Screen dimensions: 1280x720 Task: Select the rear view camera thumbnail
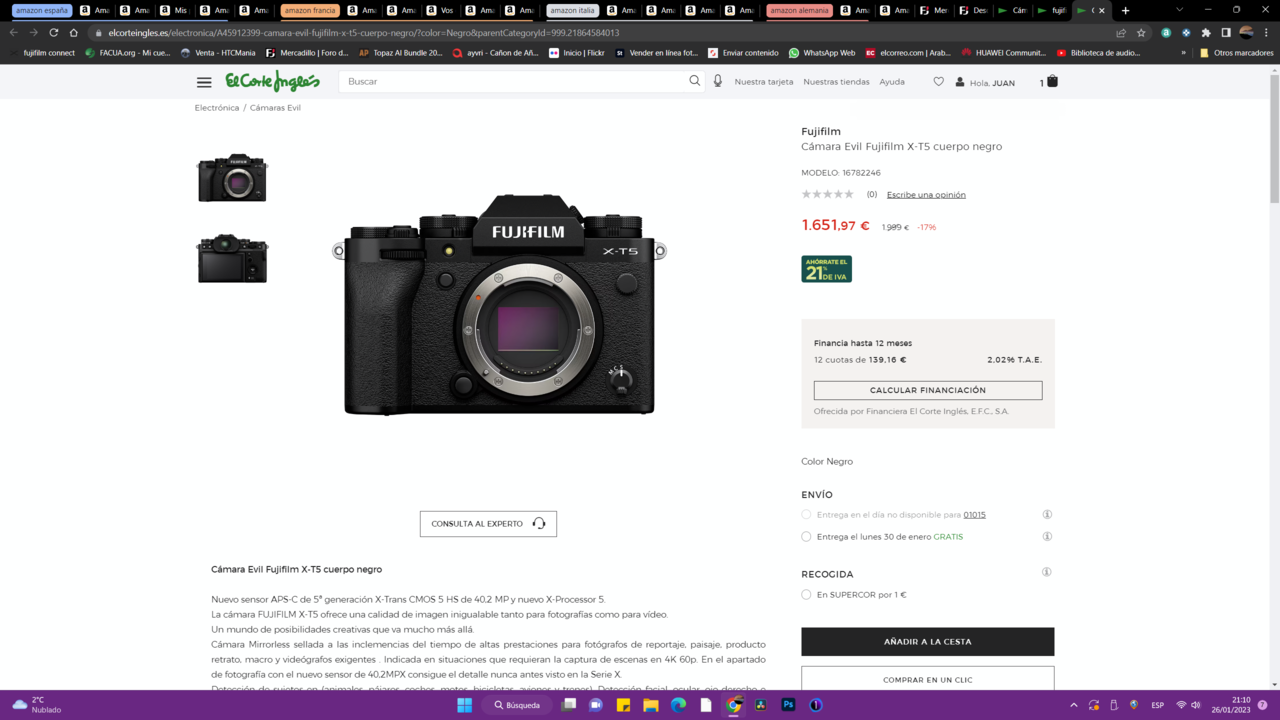click(x=232, y=259)
